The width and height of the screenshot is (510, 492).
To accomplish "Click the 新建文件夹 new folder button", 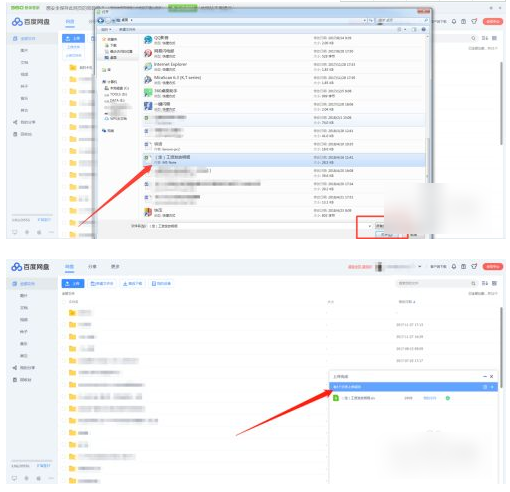I will [102, 283].
